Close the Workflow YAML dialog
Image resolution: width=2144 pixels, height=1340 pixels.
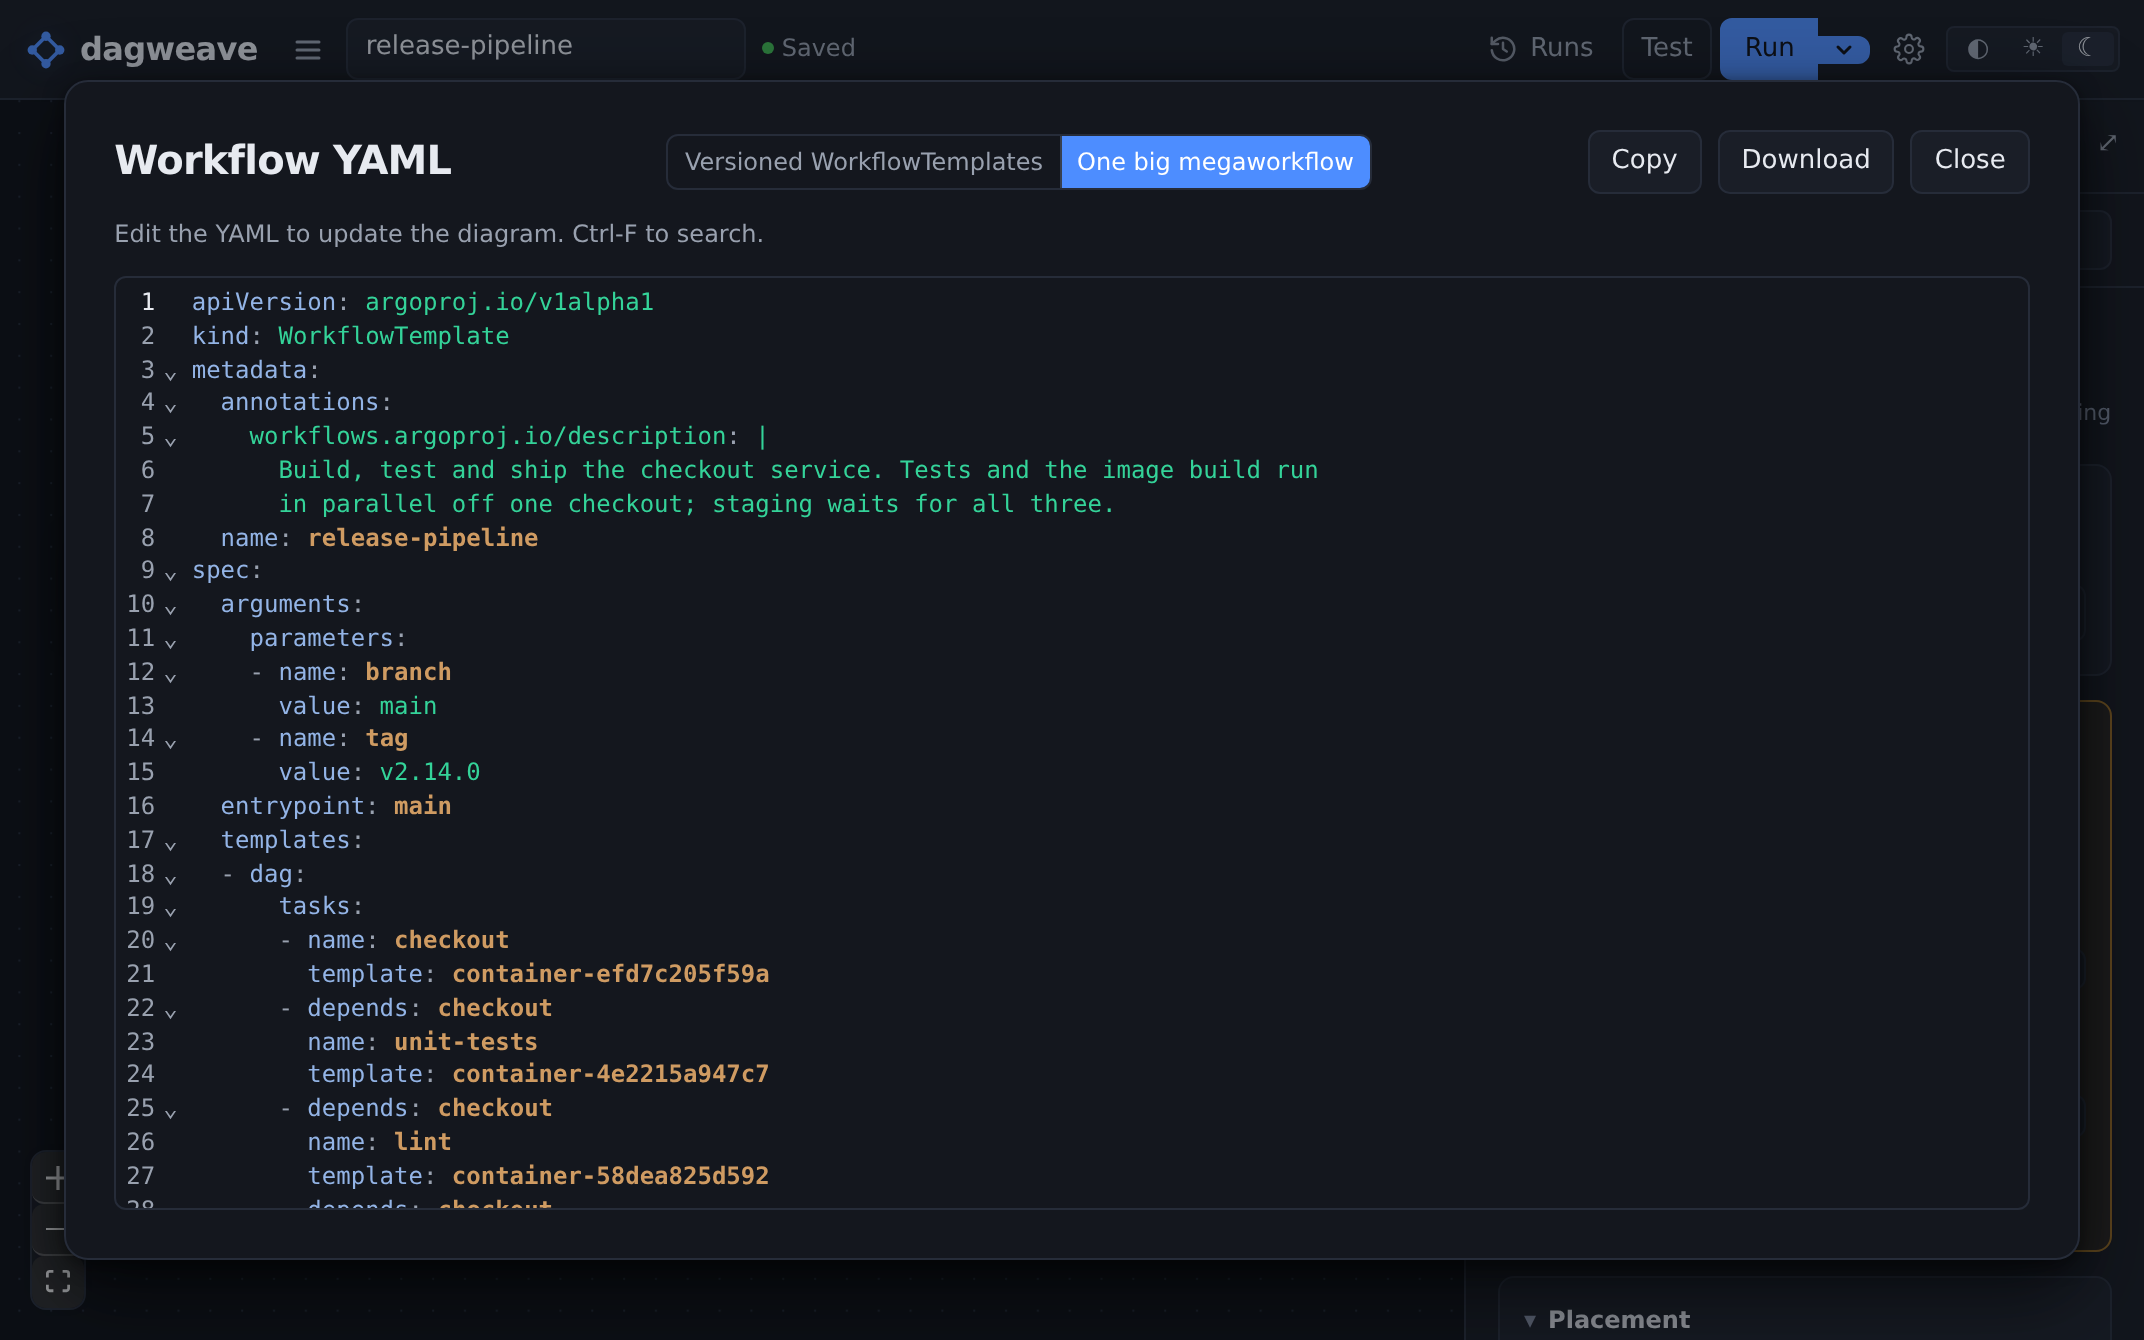pos(1969,161)
